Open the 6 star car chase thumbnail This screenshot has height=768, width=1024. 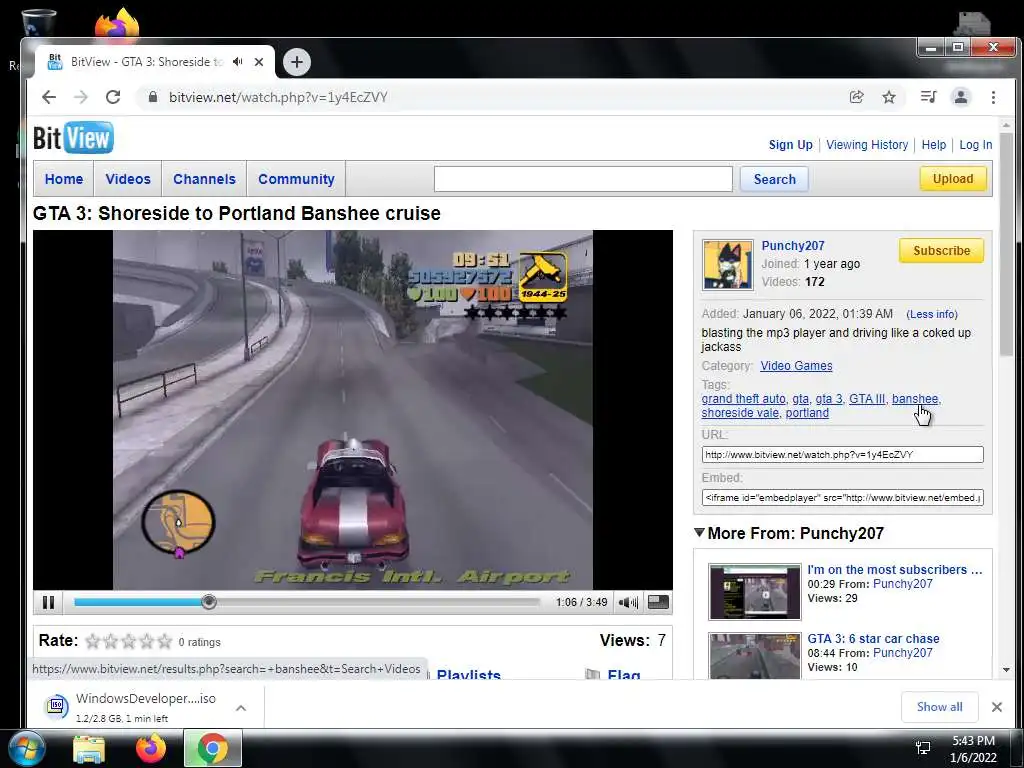click(754, 656)
